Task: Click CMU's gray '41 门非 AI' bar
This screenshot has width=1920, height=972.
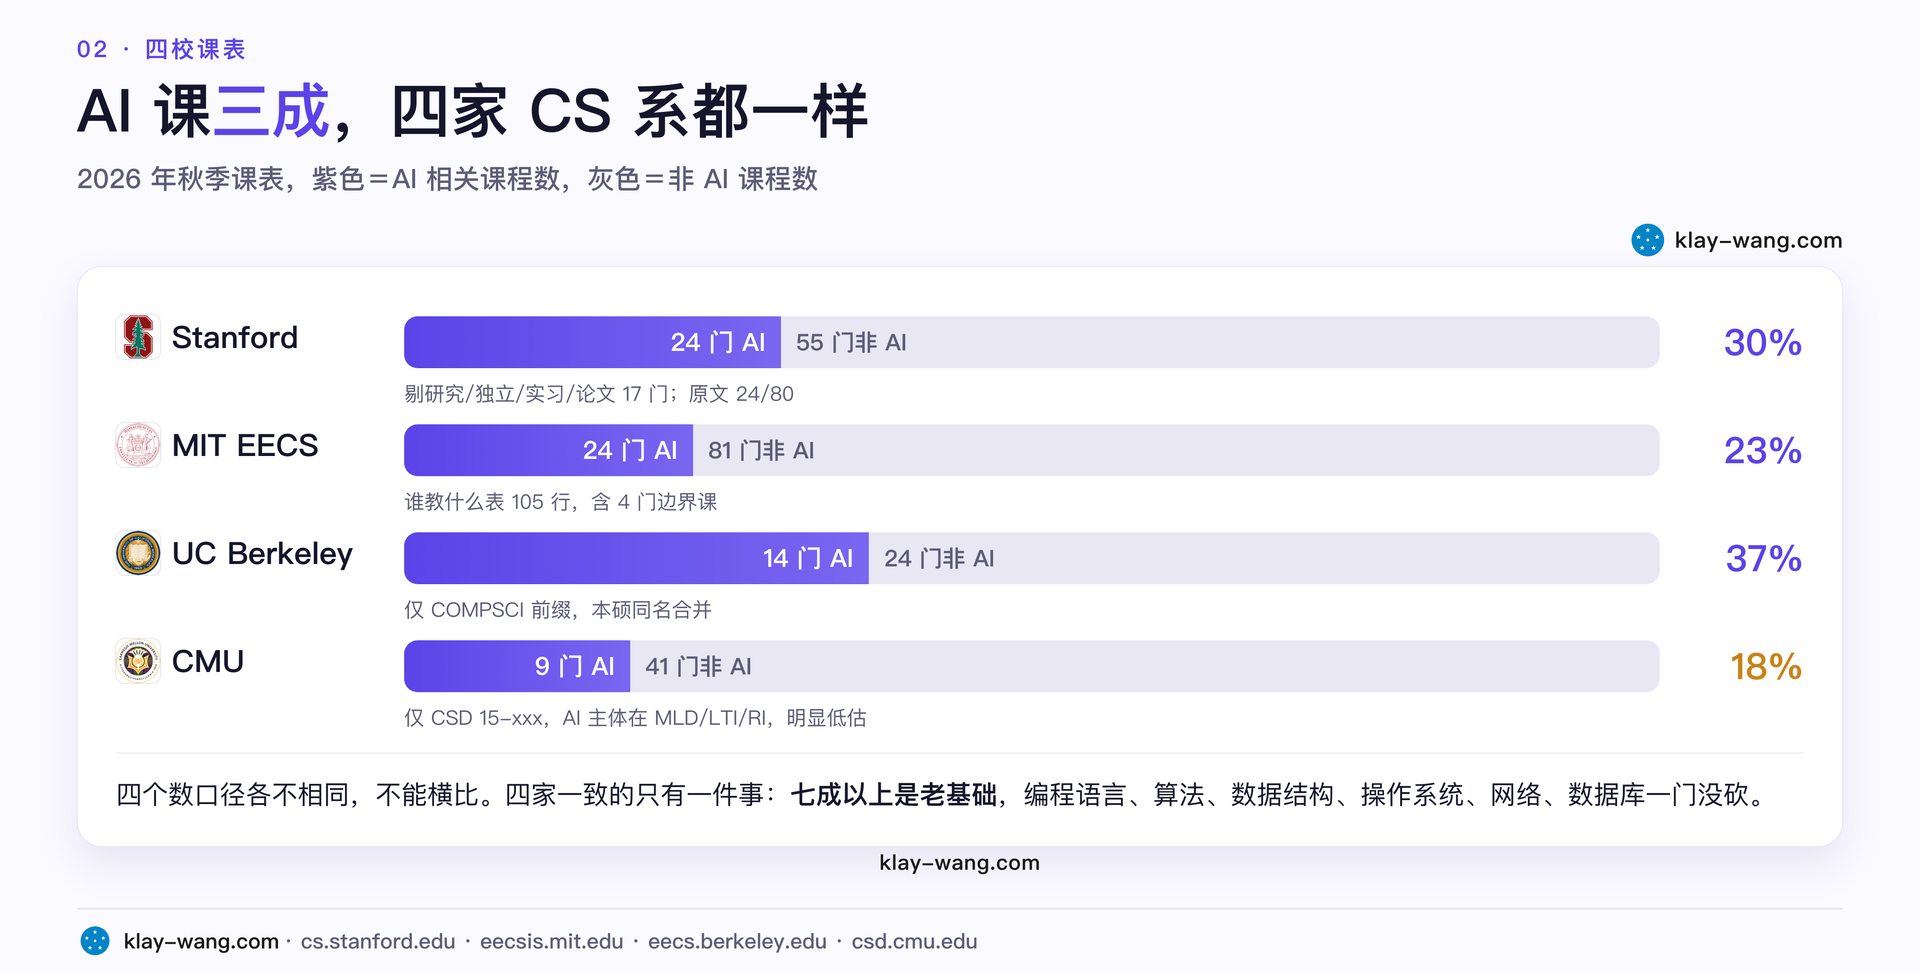Action: point(1145,666)
